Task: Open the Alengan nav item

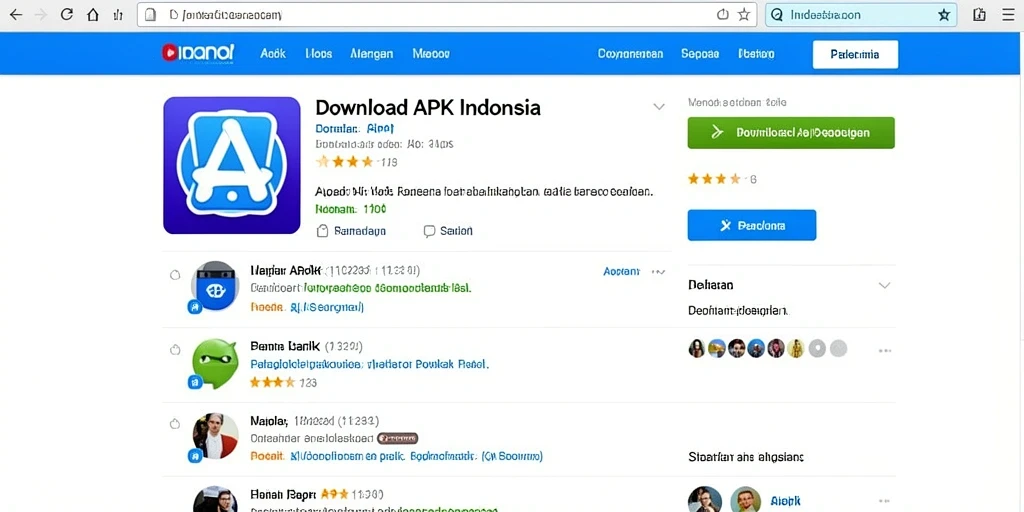Action: pyautogui.click(x=372, y=54)
